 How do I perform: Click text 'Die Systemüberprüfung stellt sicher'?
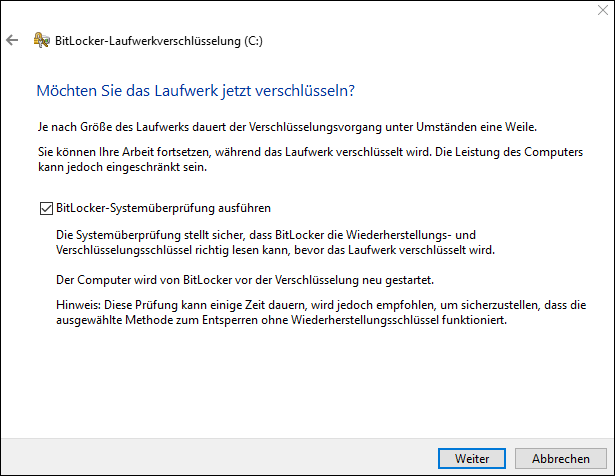151,235
